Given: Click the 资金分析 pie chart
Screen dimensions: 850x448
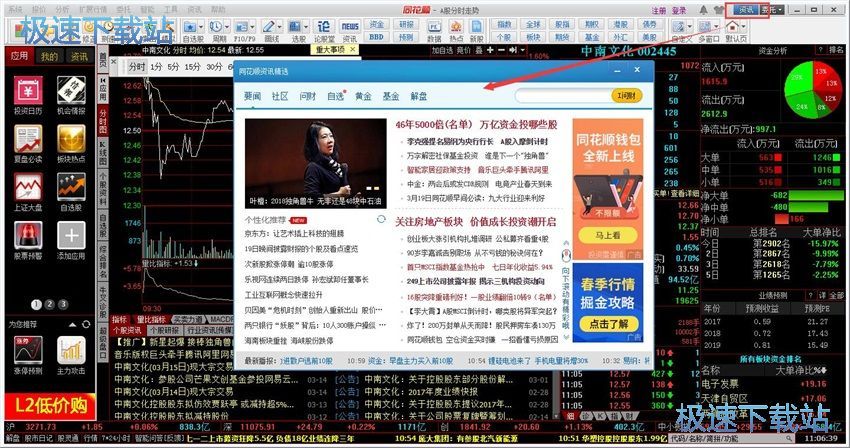Looking at the screenshot, I should 813,88.
